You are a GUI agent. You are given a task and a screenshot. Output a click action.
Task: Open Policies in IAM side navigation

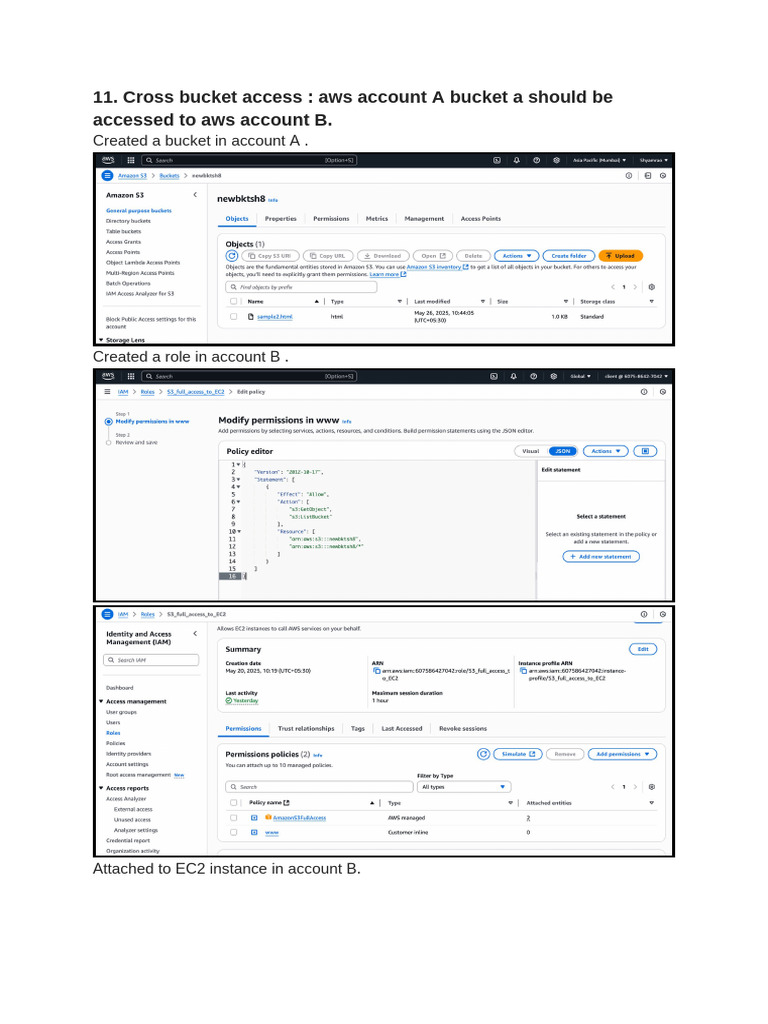pos(116,744)
